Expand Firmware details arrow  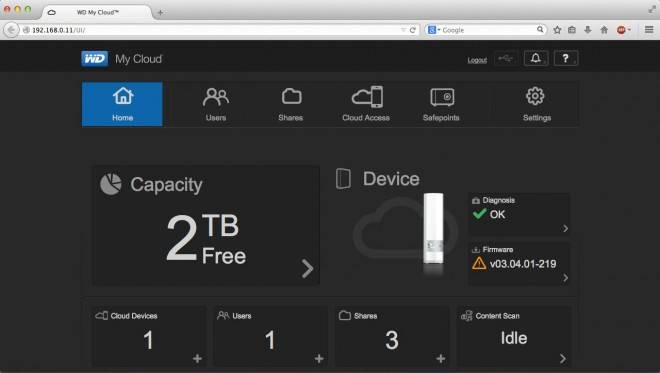click(565, 278)
